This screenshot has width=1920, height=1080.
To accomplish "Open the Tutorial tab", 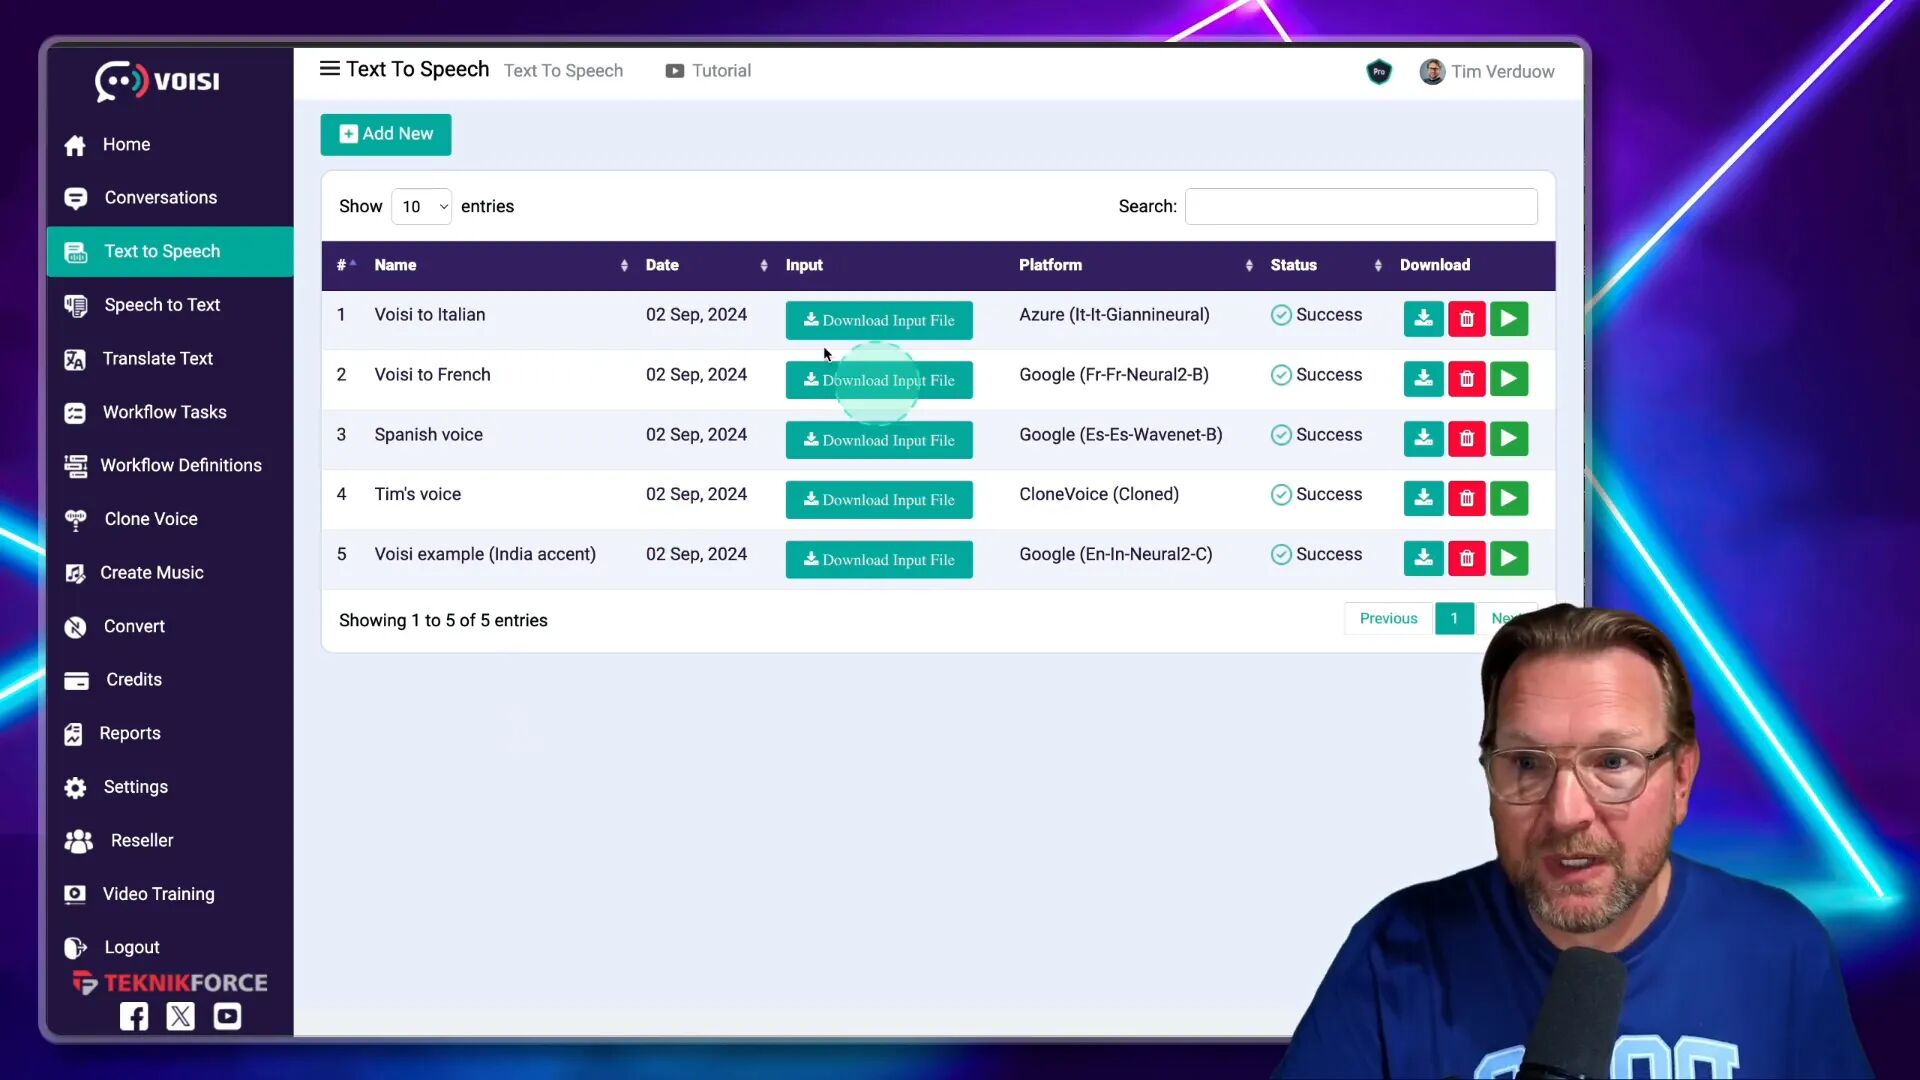I will [x=708, y=70].
